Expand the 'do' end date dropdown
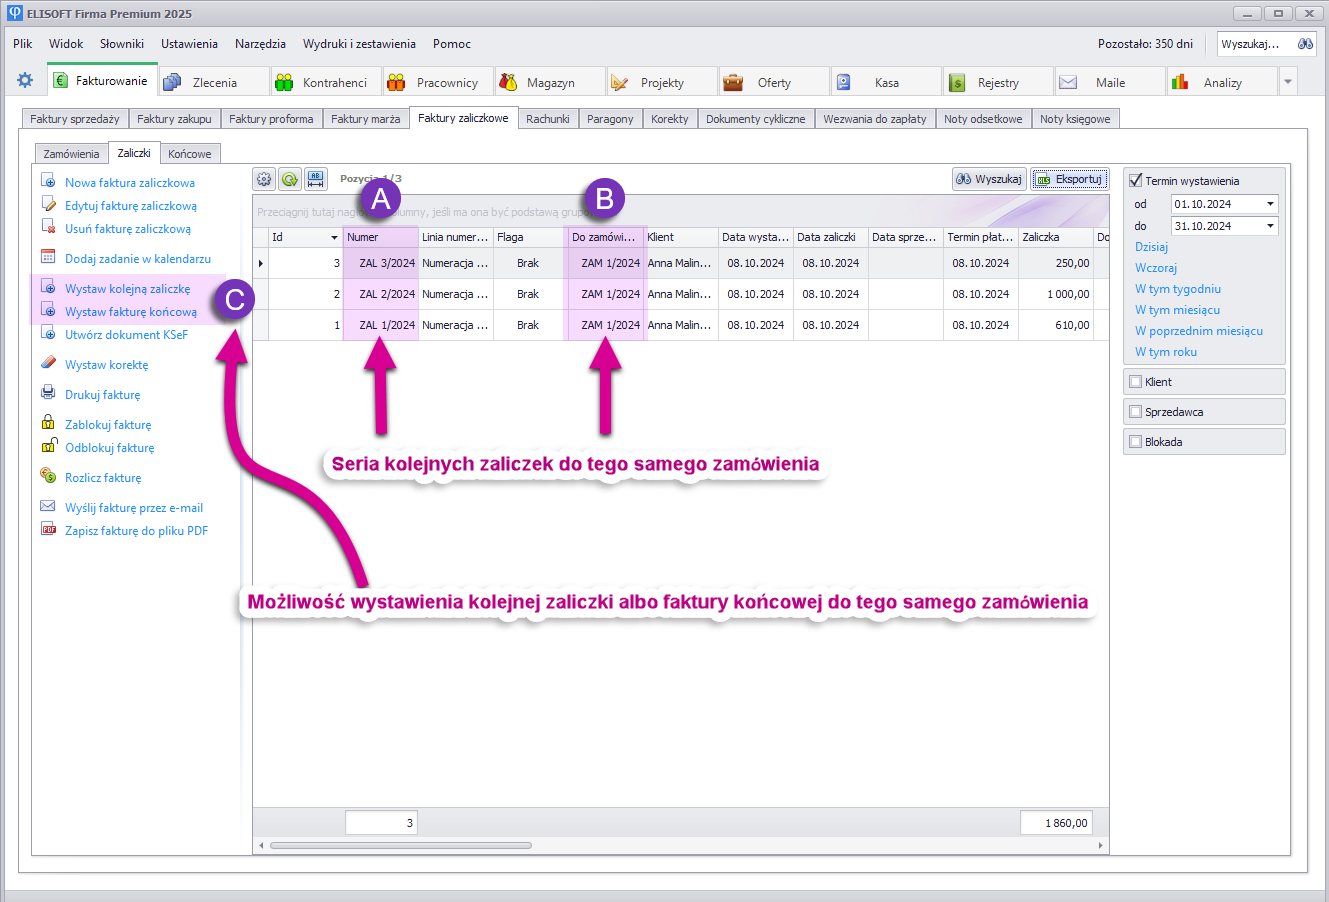 [x=1270, y=226]
